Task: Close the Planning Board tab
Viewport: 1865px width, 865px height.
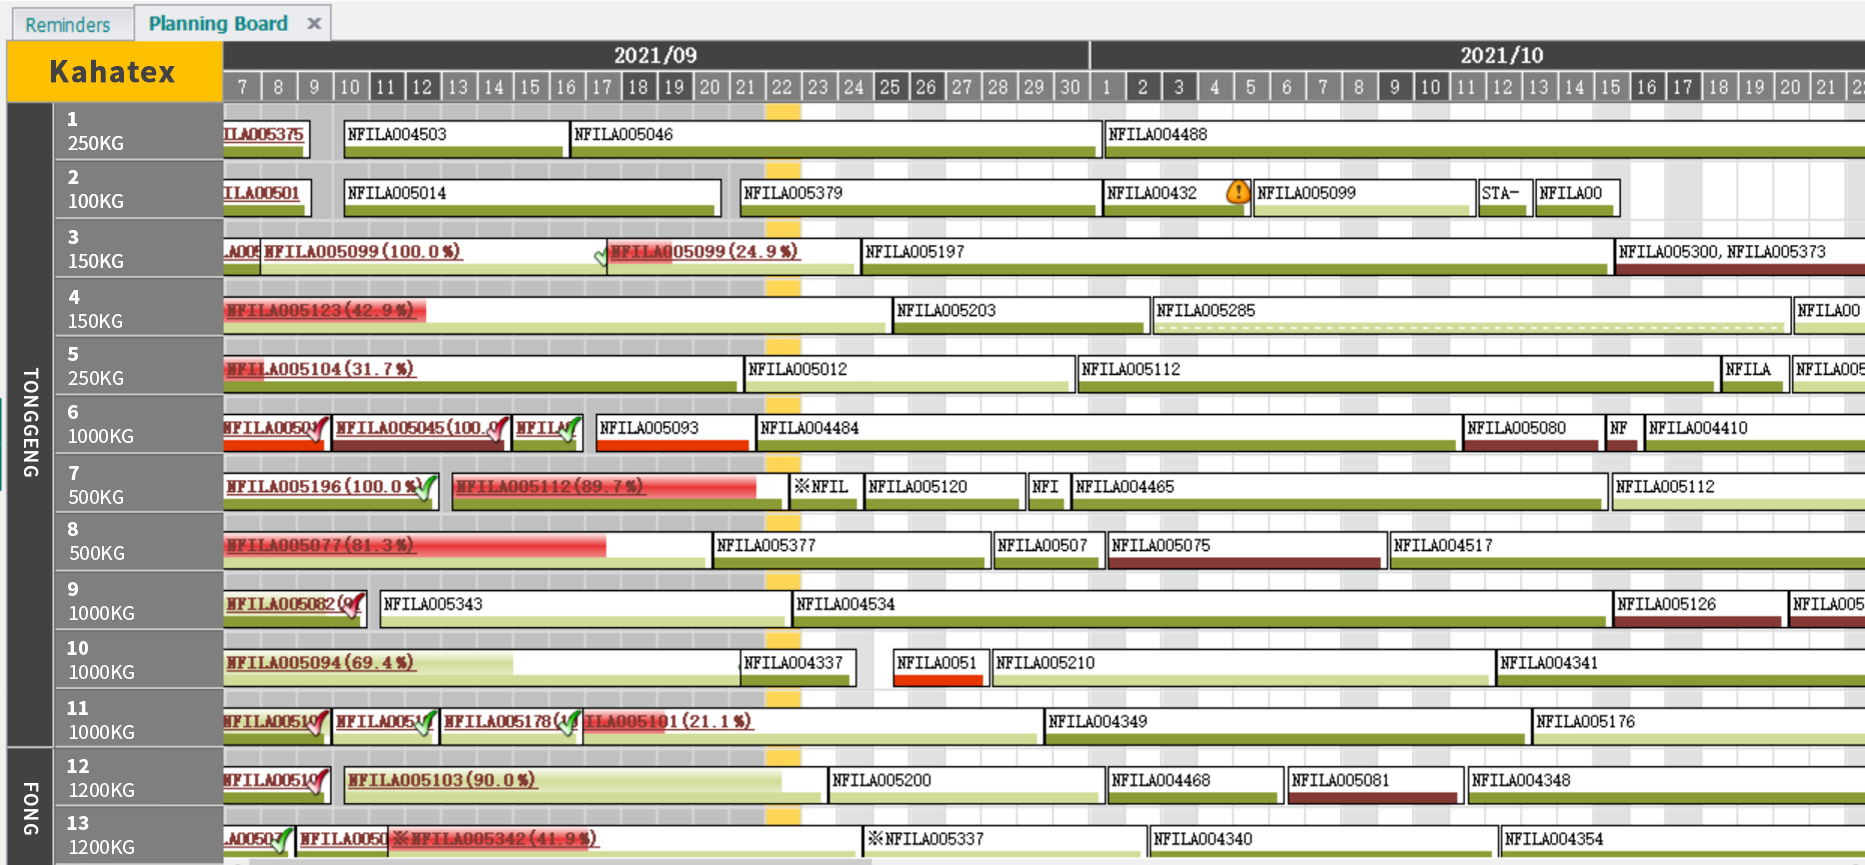Action: [x=314, y=23]
